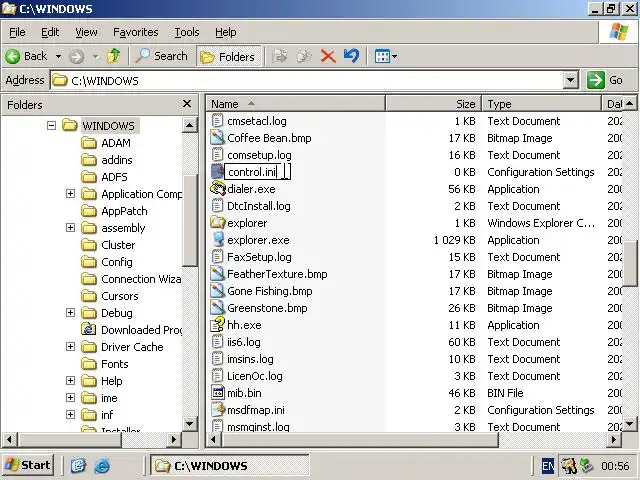Click the dialer.exe phone icon
640x480 pixels.
pos(218,189)
